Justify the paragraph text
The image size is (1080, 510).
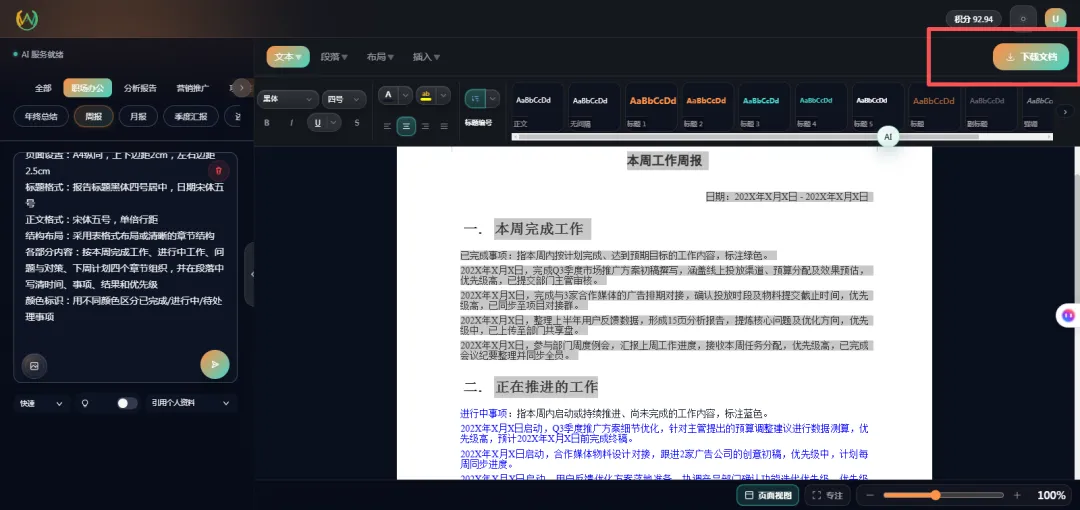coord(444,126)
